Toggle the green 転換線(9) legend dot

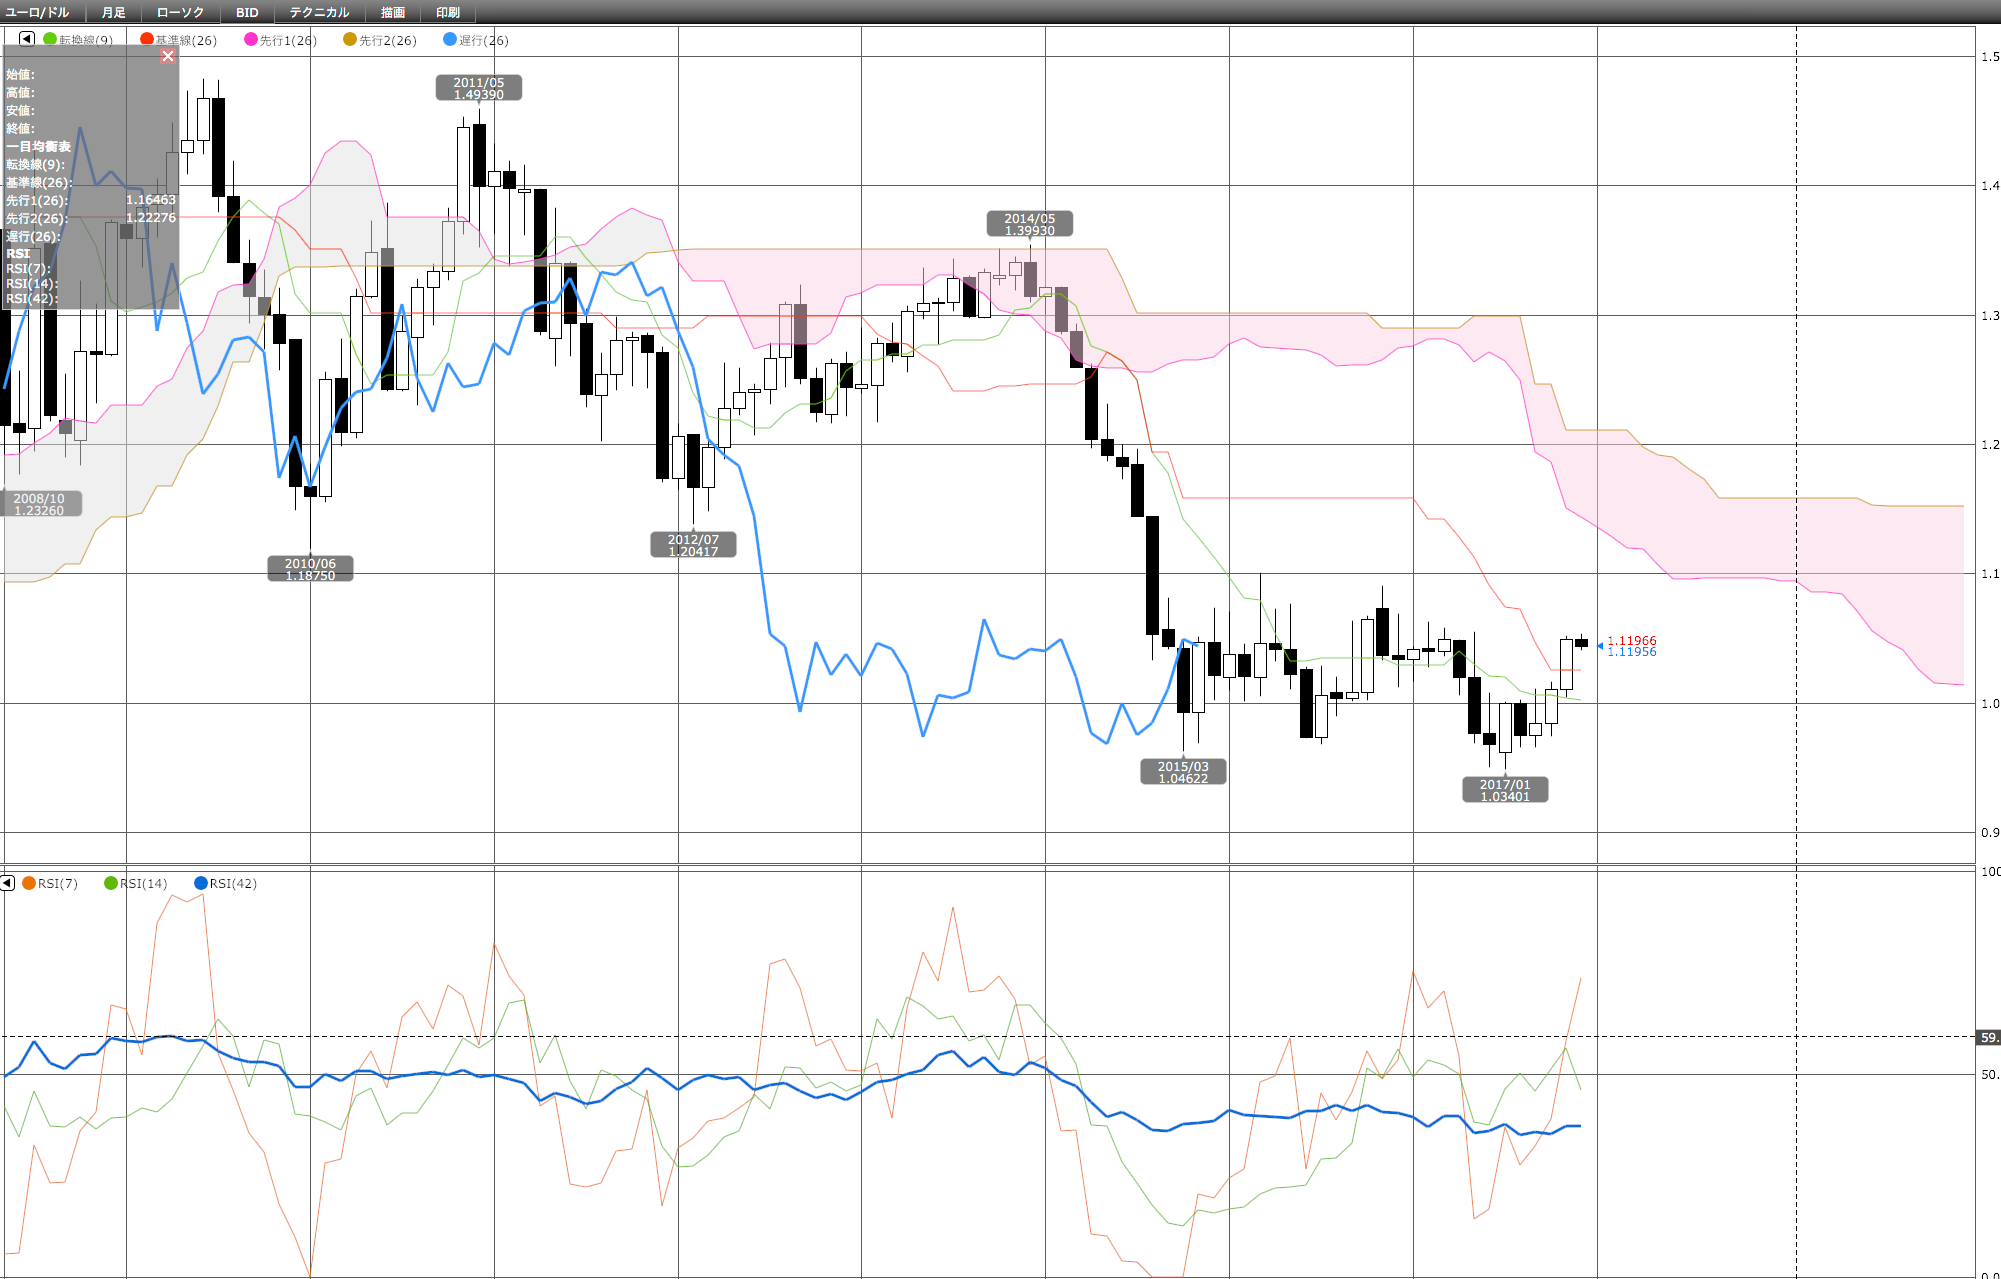(x=50, y=39)
